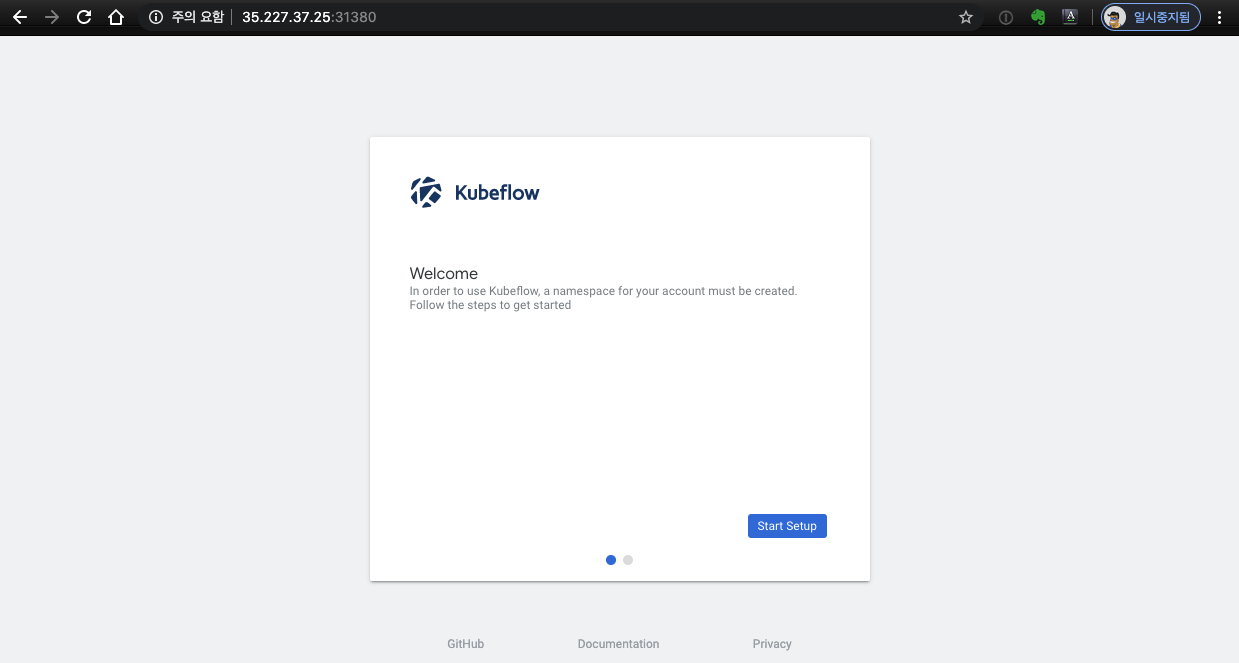Open the Chrome three-dot menu
The width and height of the screenshot is (1239, 663).
(1219, 17)
